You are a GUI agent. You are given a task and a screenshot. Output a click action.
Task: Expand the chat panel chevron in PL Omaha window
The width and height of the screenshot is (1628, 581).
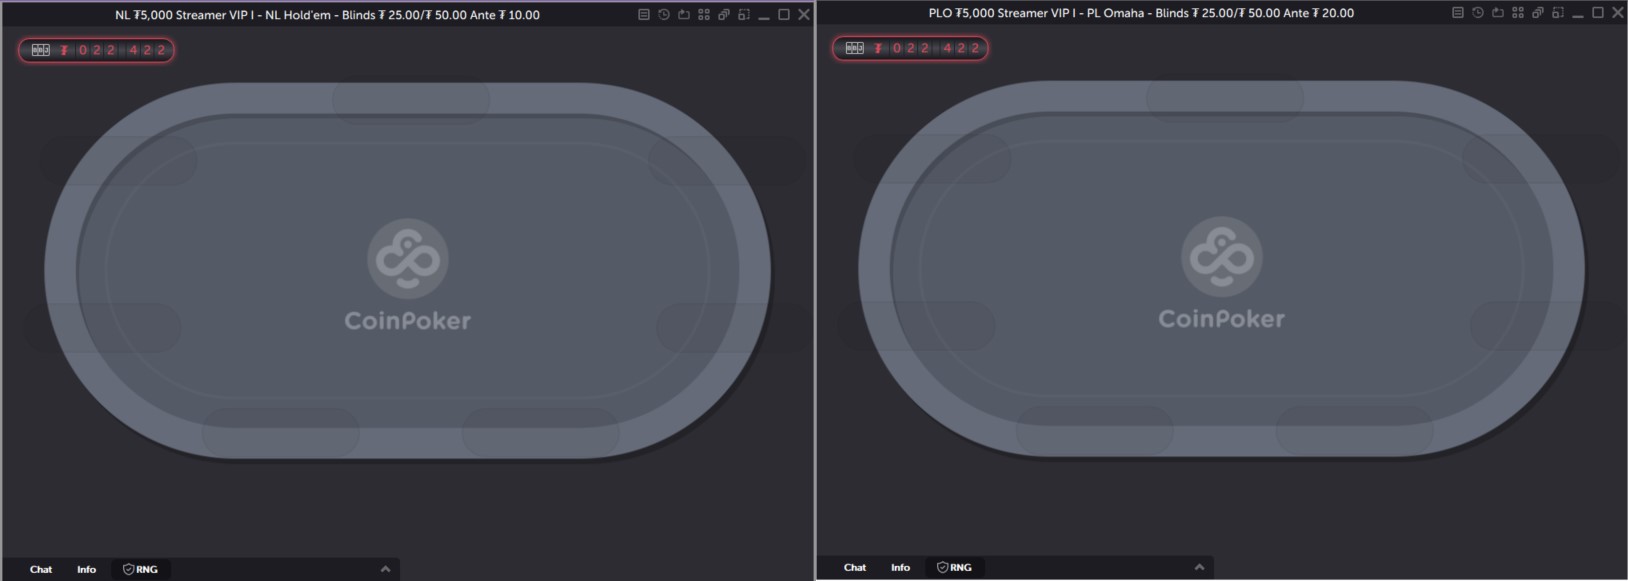pos(1199,567)
